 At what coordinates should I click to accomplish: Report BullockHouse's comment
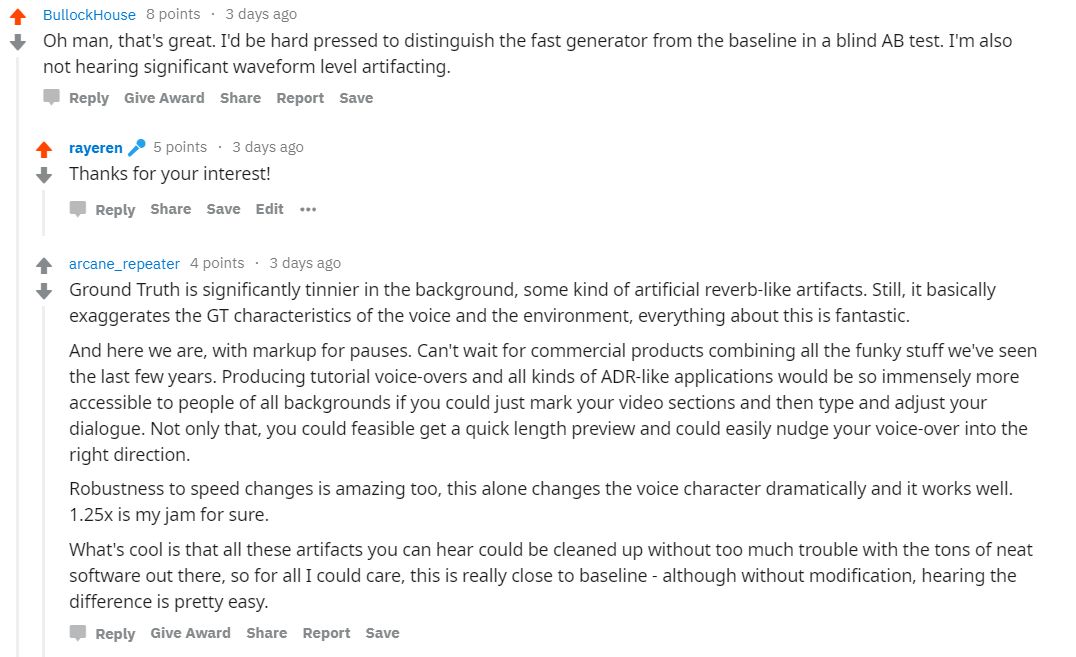pos(300,98)
